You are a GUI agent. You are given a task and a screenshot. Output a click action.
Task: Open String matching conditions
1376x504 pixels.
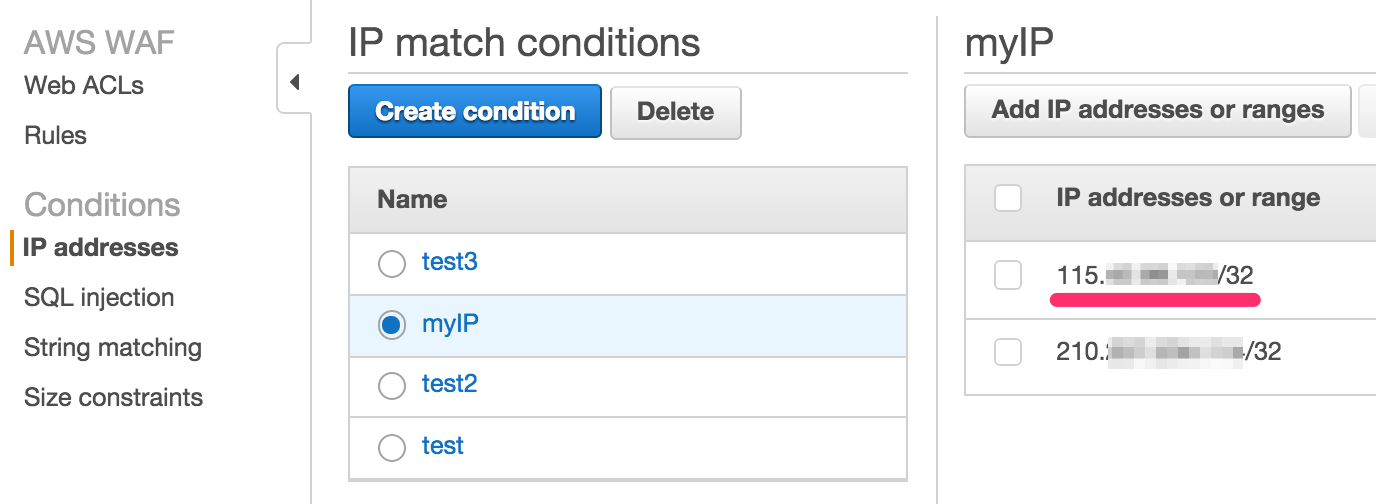click(113, 348)
